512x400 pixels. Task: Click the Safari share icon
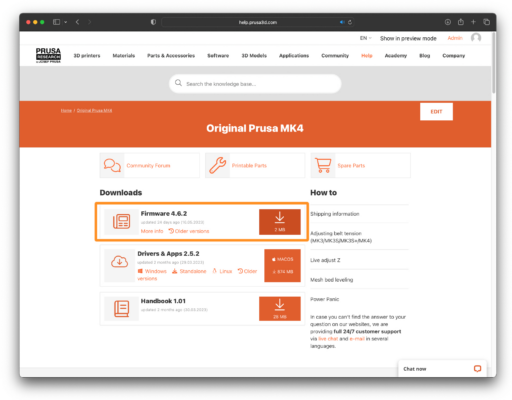[461, 22]
